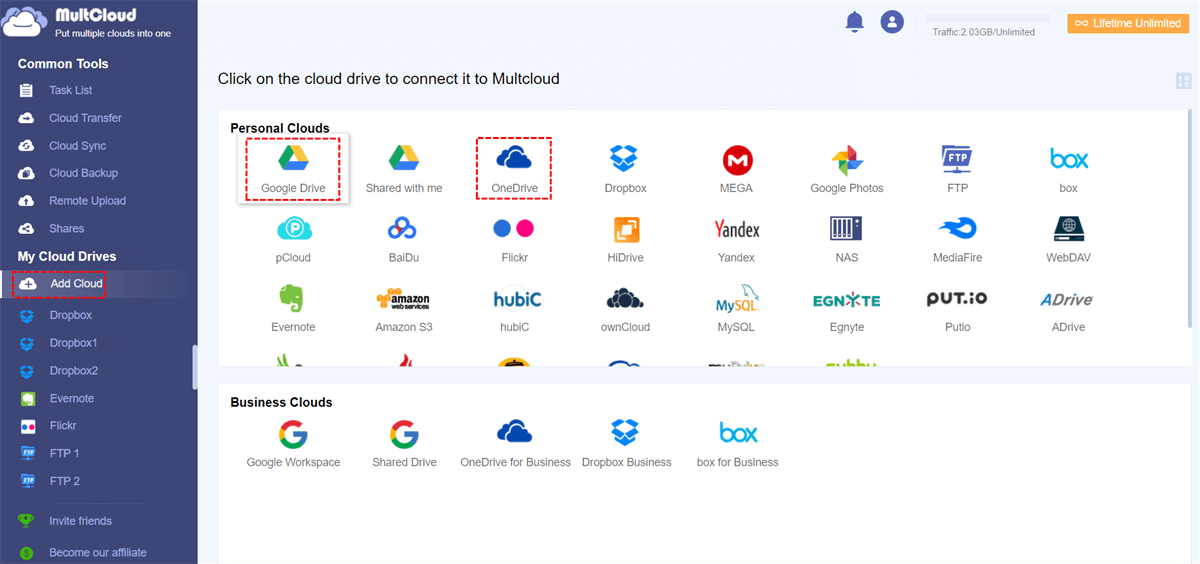This screenshot has height=564, width=1200.
Task: Open Cloud Transfer in sidebar
Action: (85, 118)
